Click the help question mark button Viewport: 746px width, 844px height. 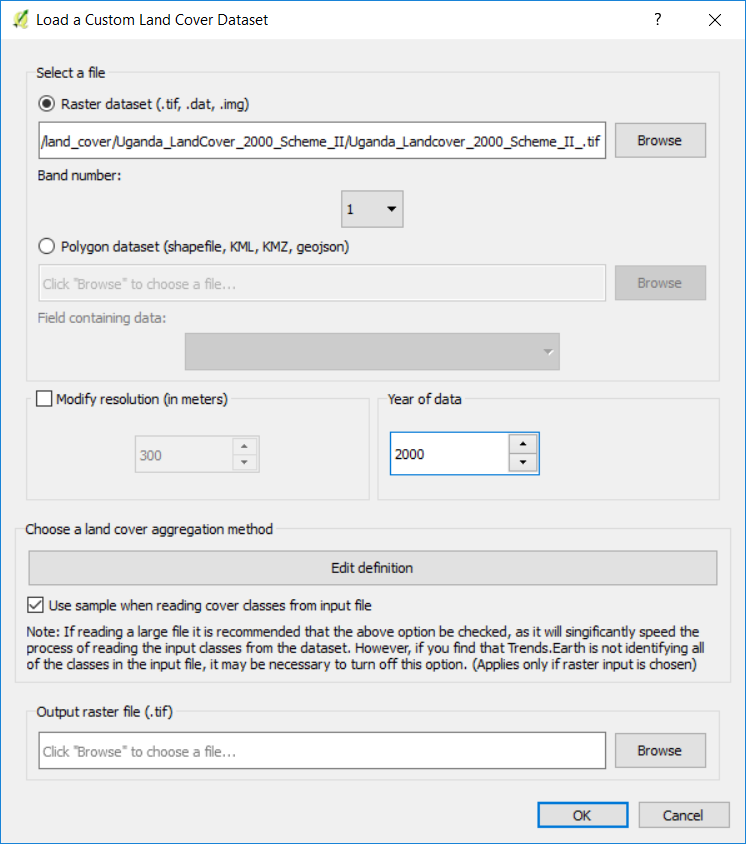coord(658,19)
